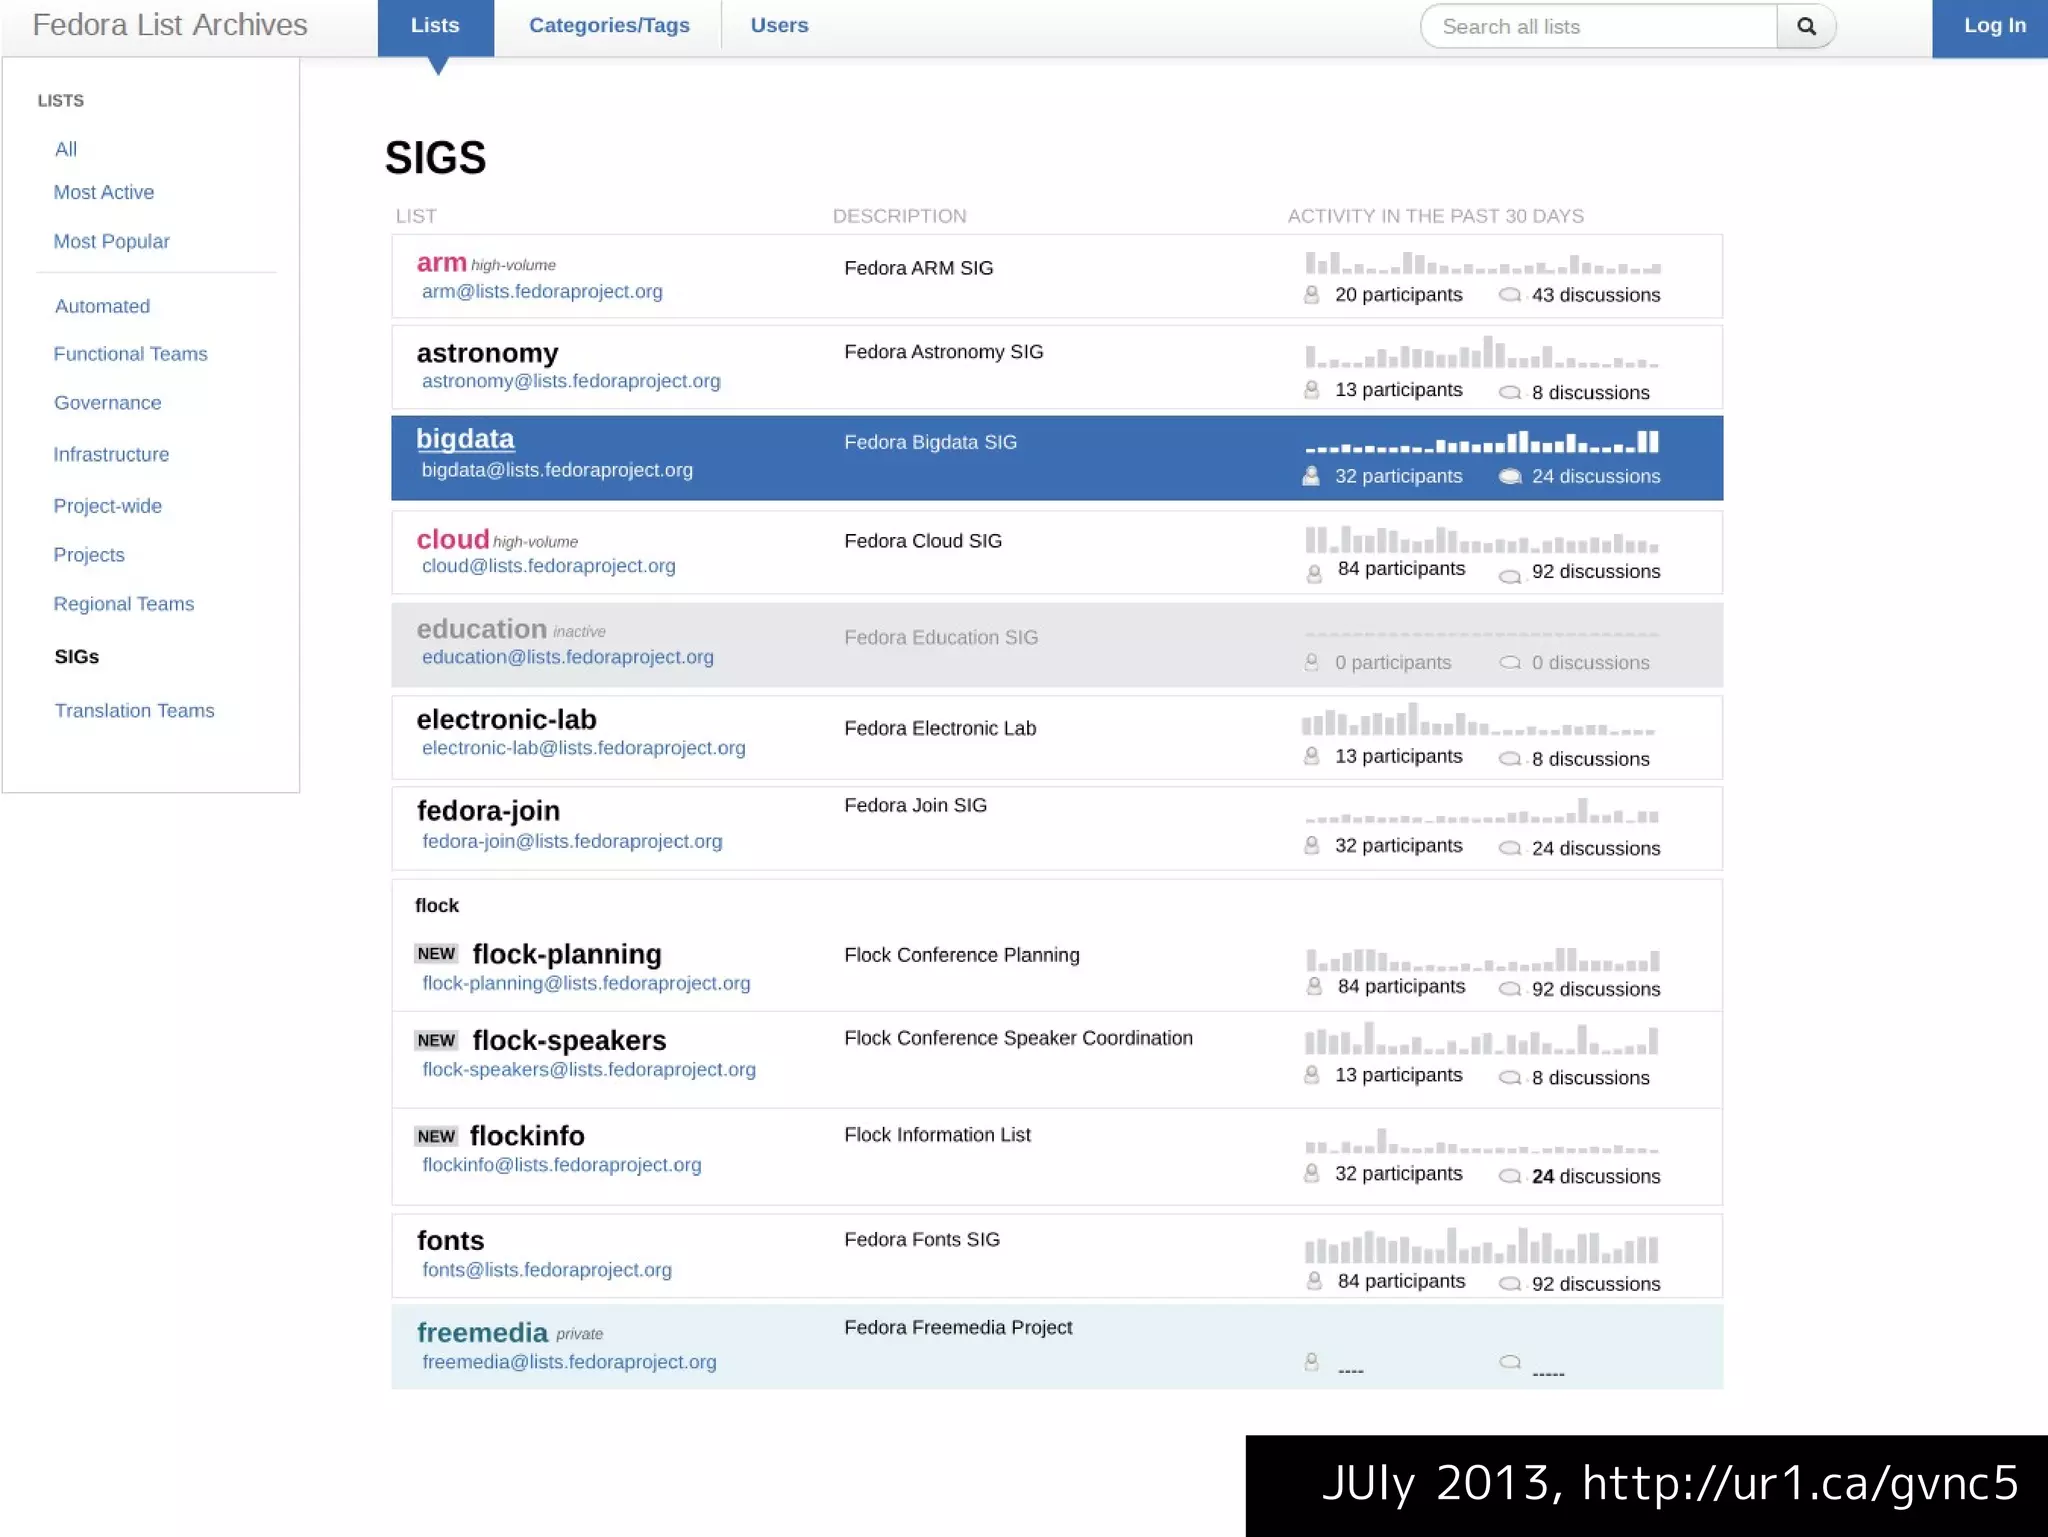
Task: Click the search magnifier button
Action: (1806, 26)
